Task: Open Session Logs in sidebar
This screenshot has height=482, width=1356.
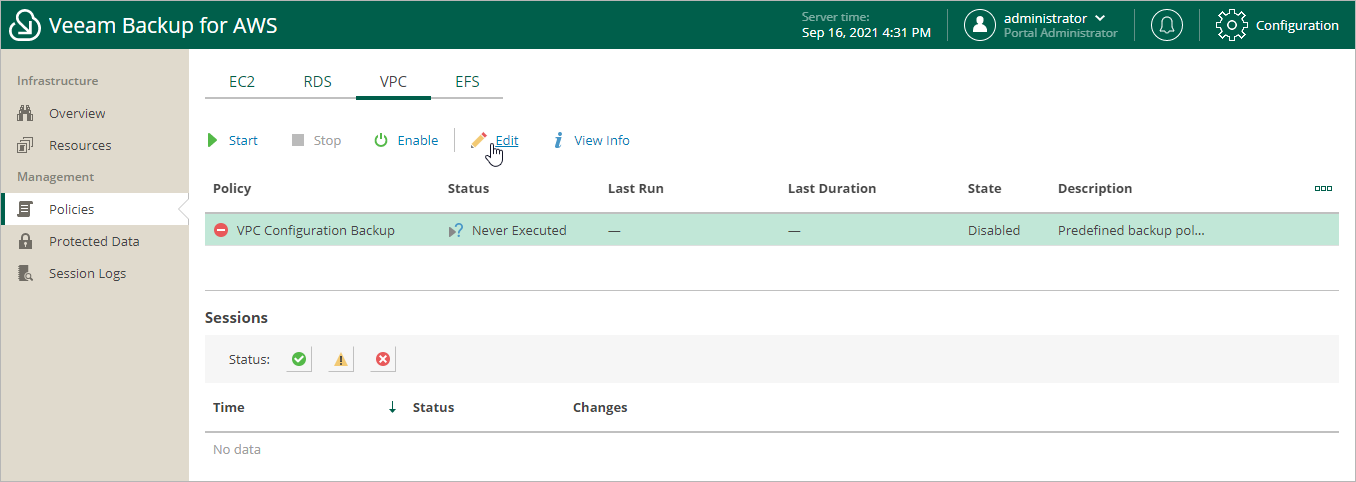Action: click(87, 273)
